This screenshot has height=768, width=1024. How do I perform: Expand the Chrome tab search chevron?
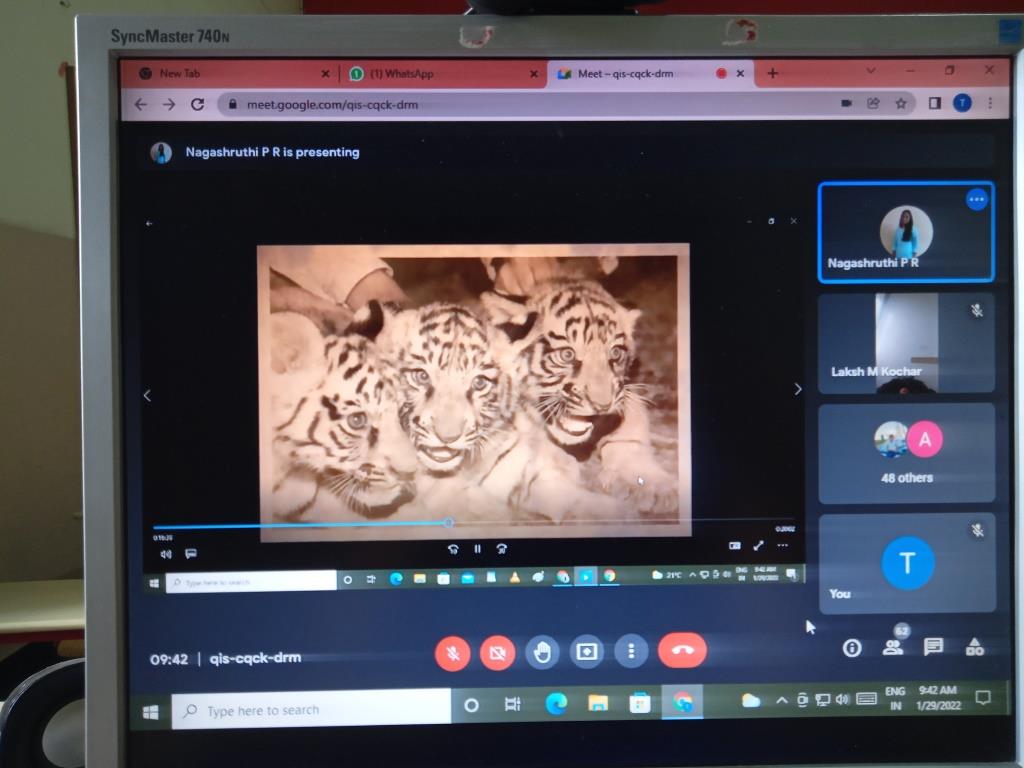(x=871, y=71)
